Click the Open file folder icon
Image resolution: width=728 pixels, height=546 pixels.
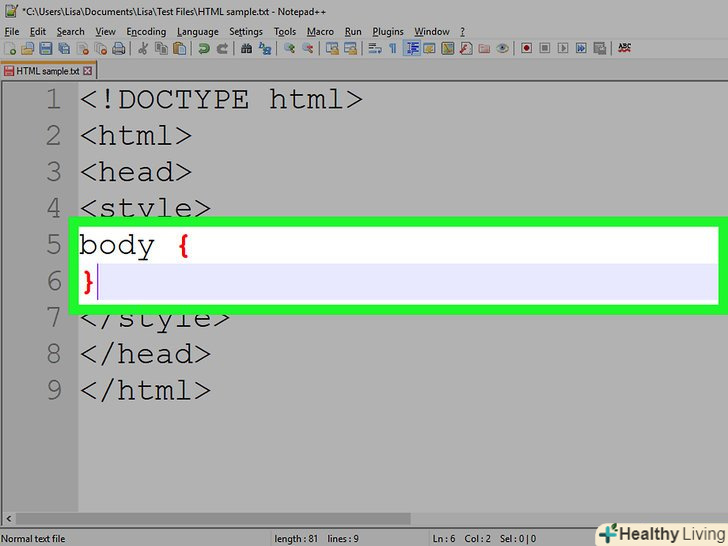tap(28, 48)
